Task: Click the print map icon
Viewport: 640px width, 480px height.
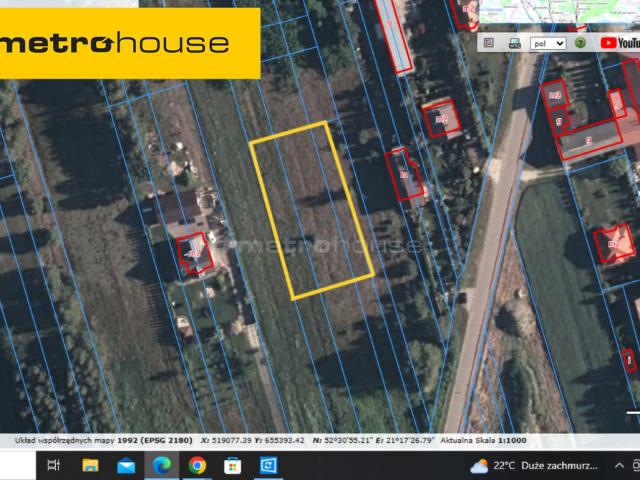Action: 513,43
